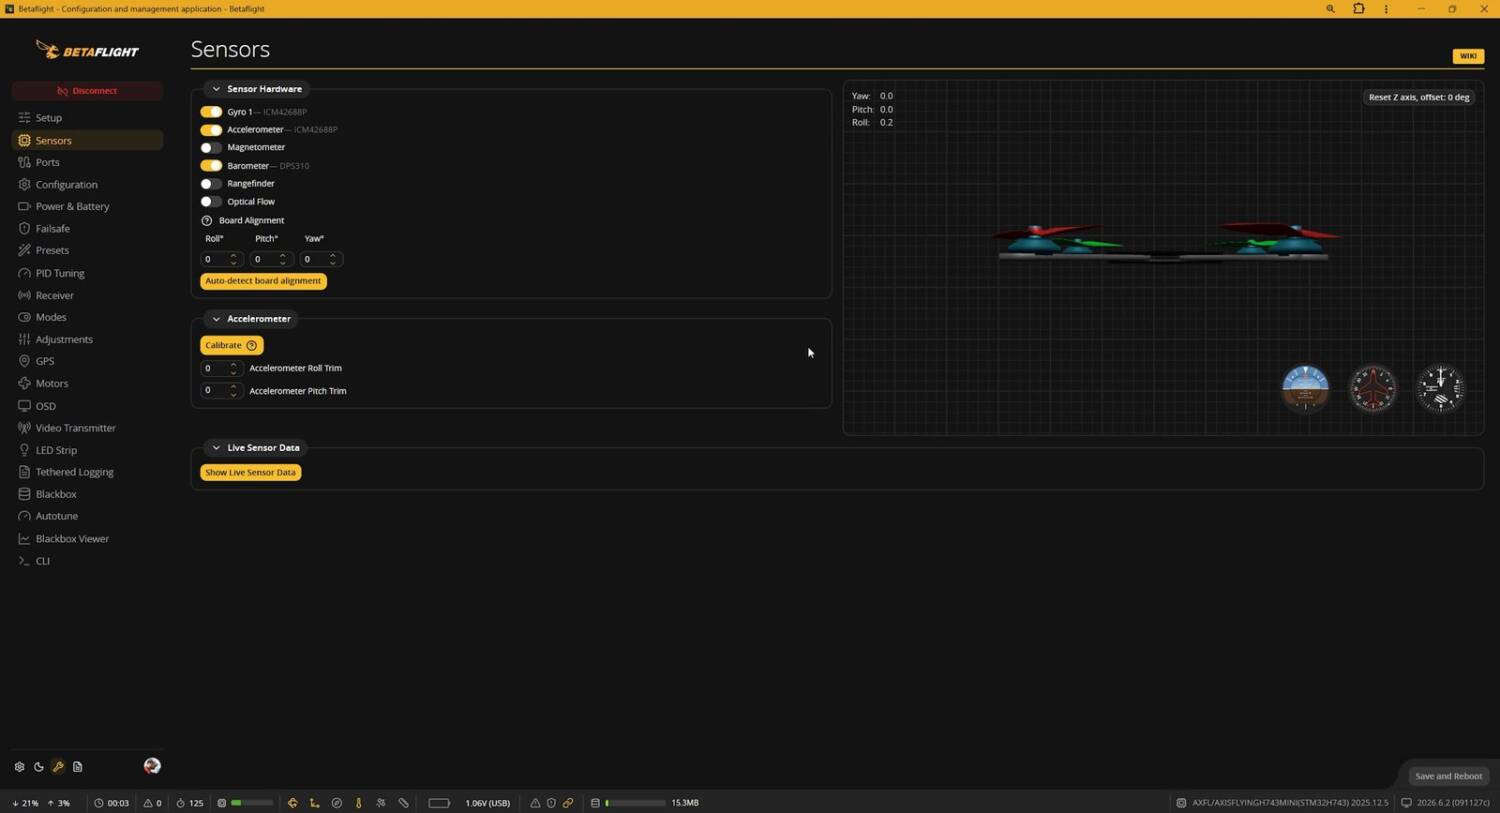1500x813 pixels.
Task: Collapse the Live Sensor Data section
Action: point(216,448)
